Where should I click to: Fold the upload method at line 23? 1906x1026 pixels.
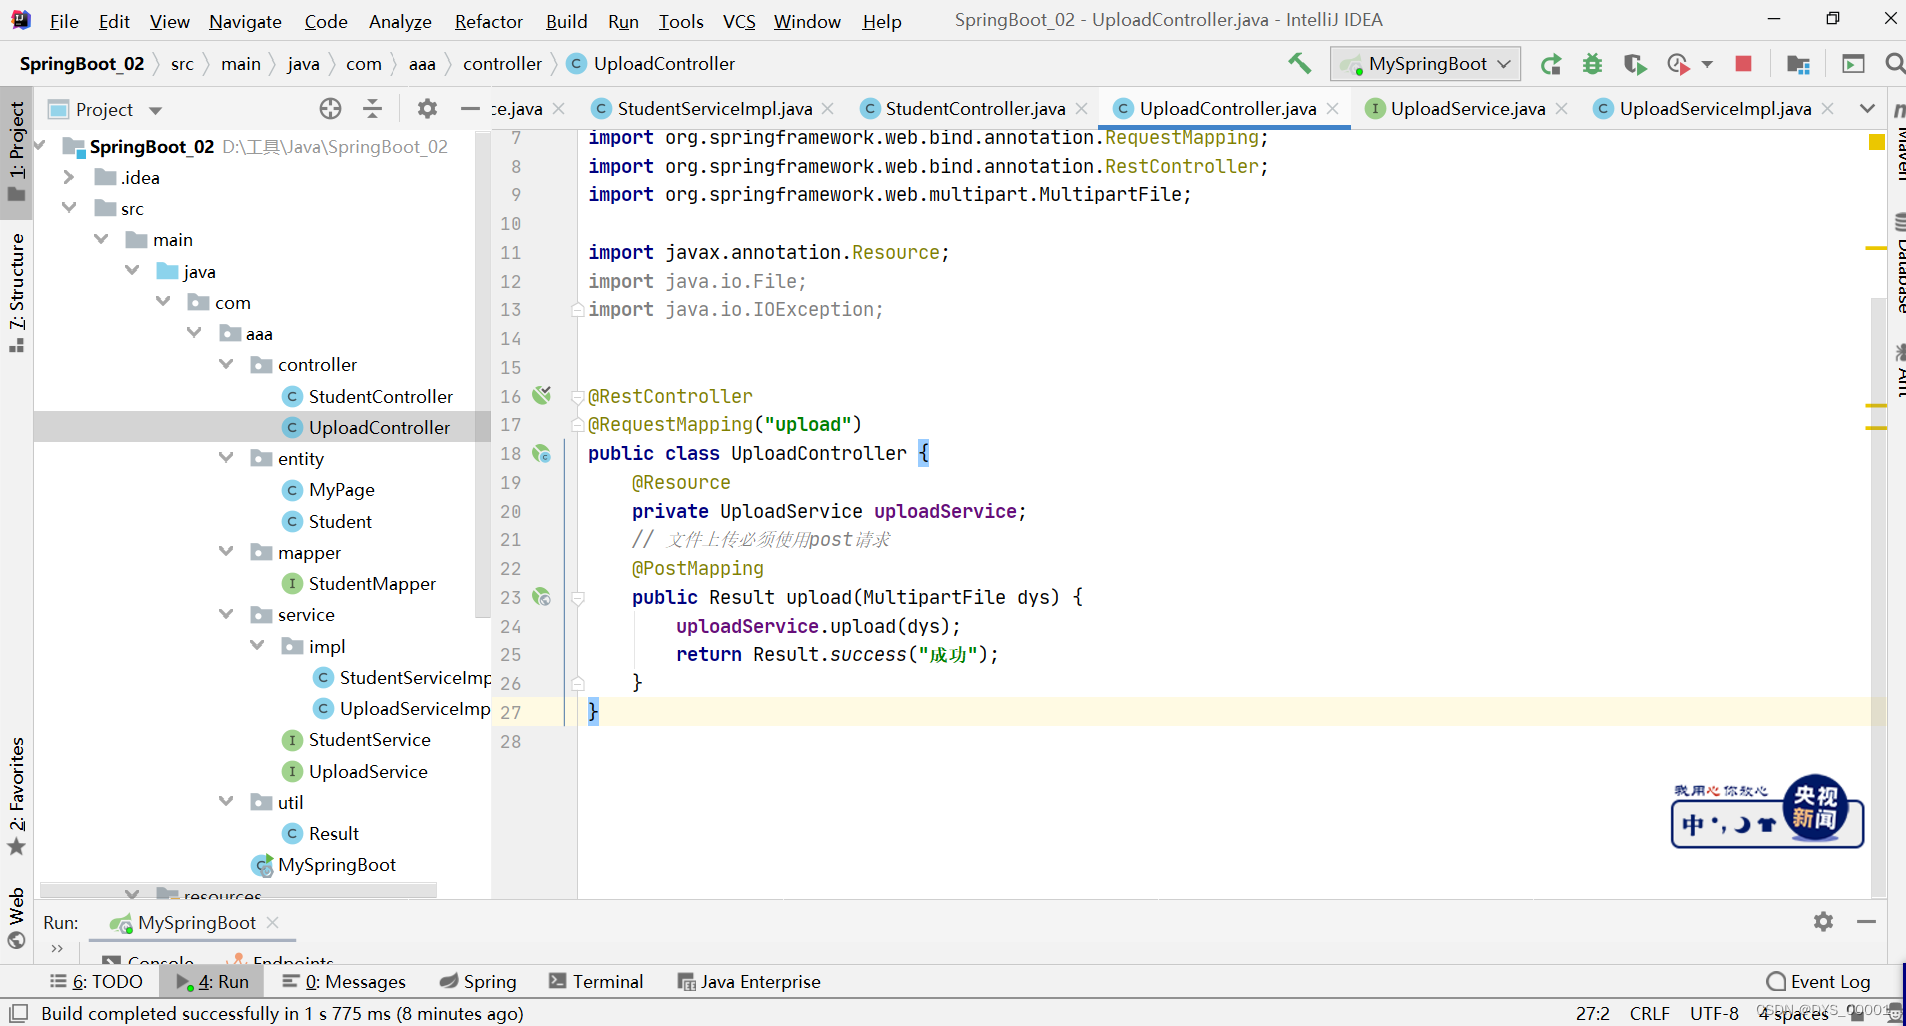pyautogui.click(x=577, y=598)
